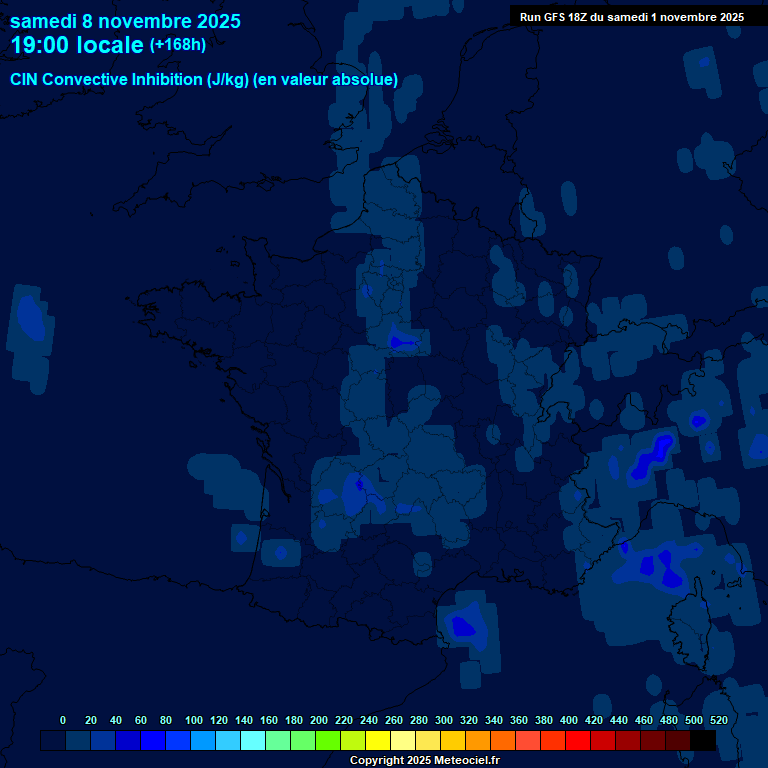Click the bright red swatch right of label 400
The width and height of the screenshot is (768, 768).
pyautogui.click(x=578, y=741)
